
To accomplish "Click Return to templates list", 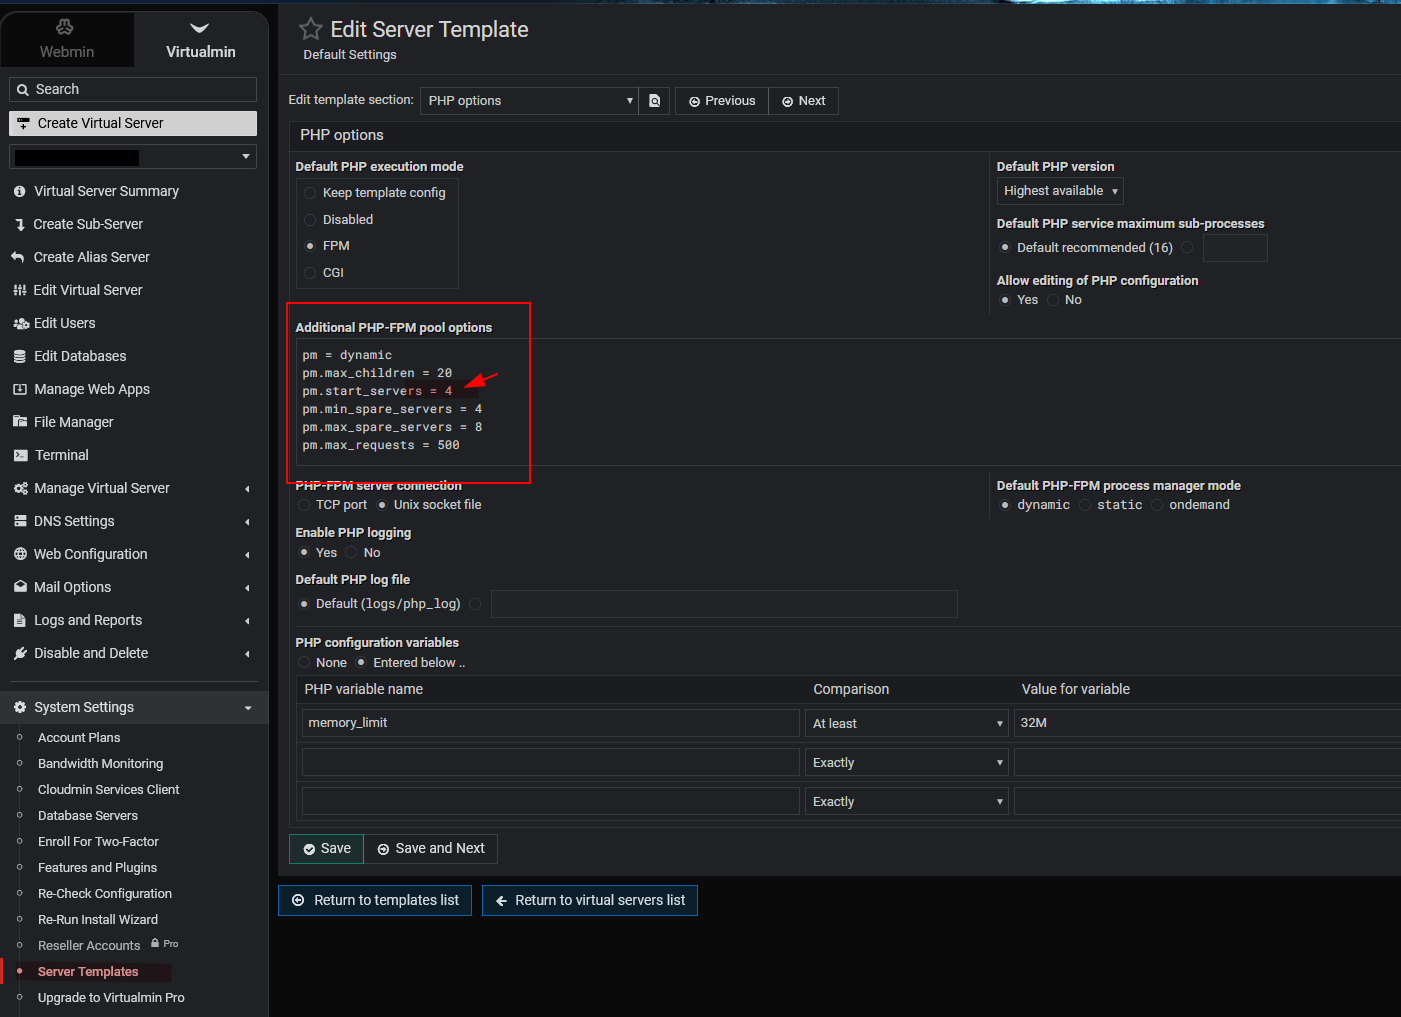I will tap(375, 900).
